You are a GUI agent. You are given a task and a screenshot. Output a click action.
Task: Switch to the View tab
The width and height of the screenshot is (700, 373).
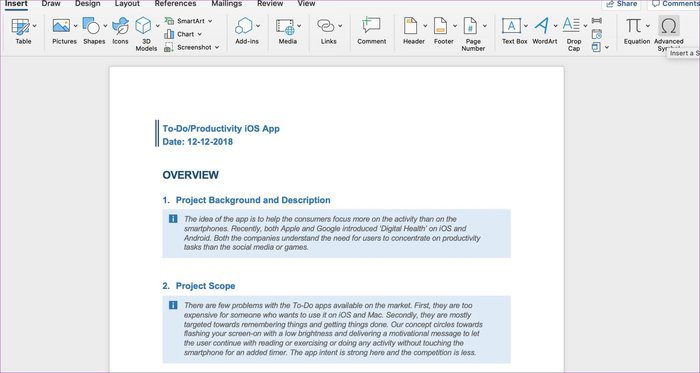[x=306, y=4]
